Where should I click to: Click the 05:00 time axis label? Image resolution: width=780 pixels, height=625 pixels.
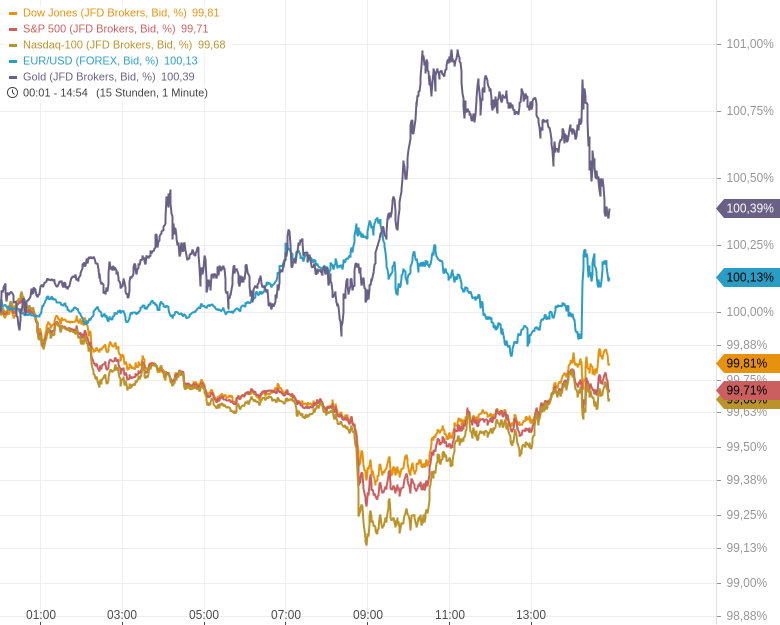point(204,615)
